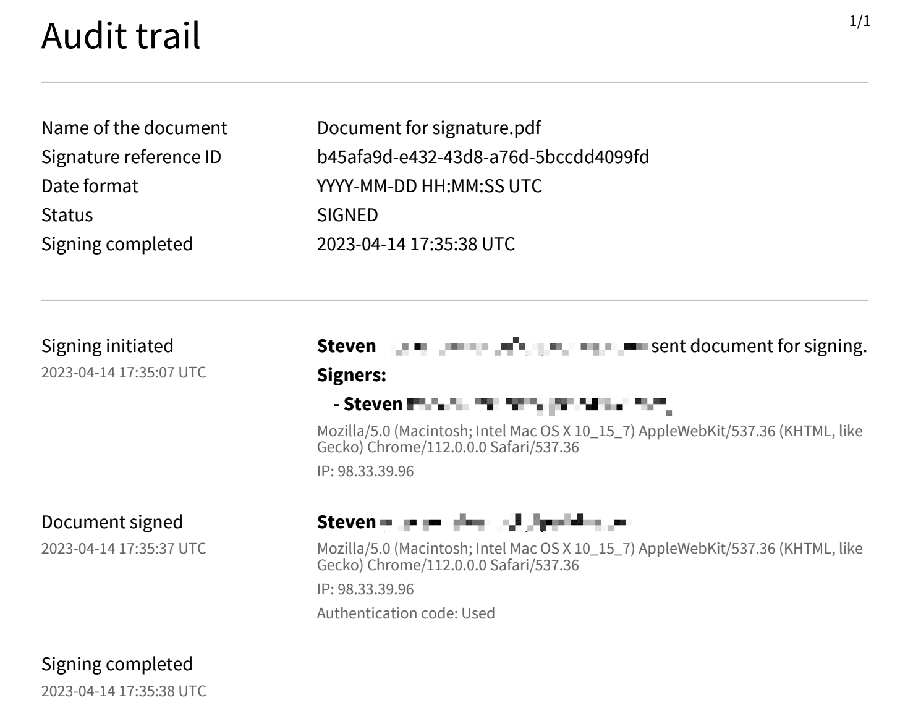Click the first IP address 98.33.39.96
This screenshot has width=900, height=724.
[x=365, y=471]
